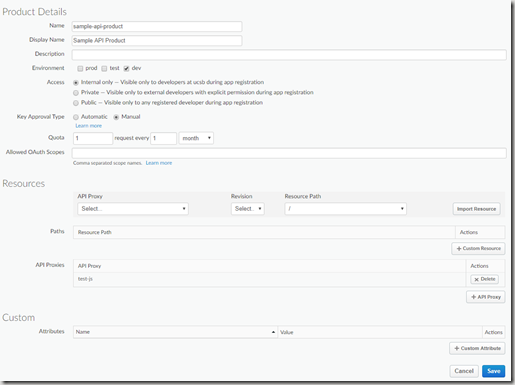
Task: Uncheck the dev environment checkbox
Action: click(126, 69)
